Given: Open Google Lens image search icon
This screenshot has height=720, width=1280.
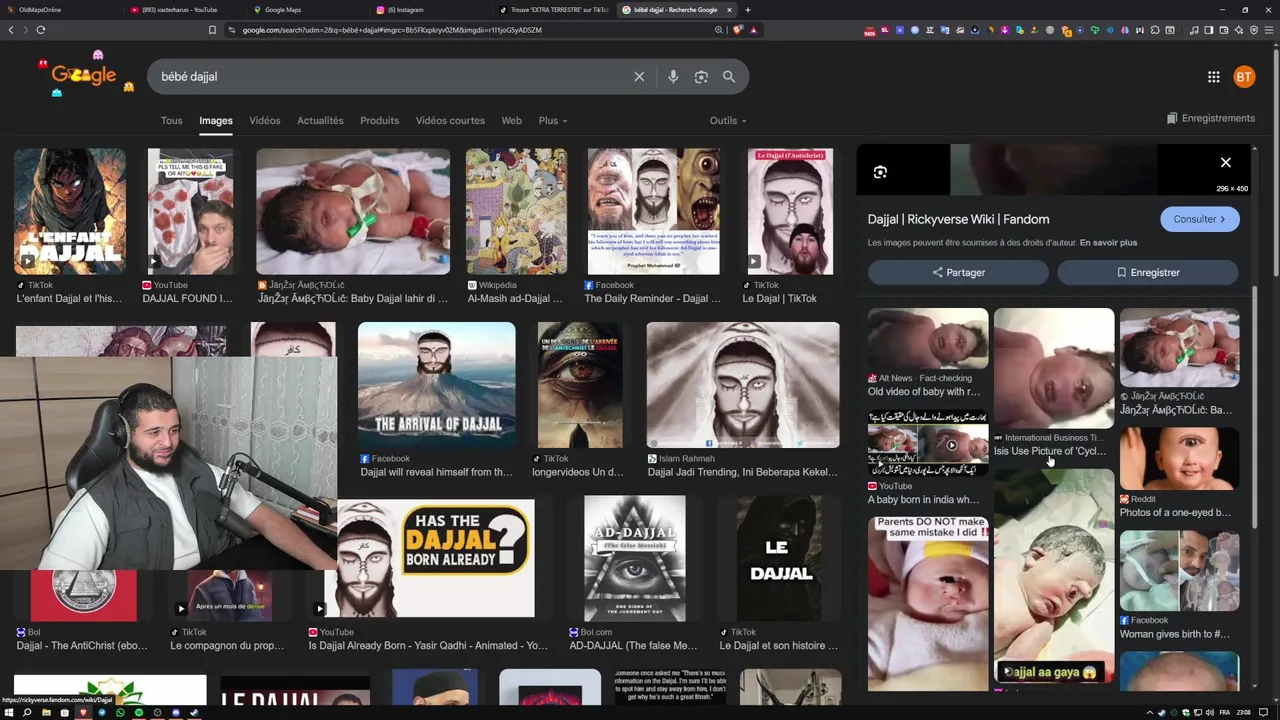Looking at the screenshot, I should pos(701,77).
